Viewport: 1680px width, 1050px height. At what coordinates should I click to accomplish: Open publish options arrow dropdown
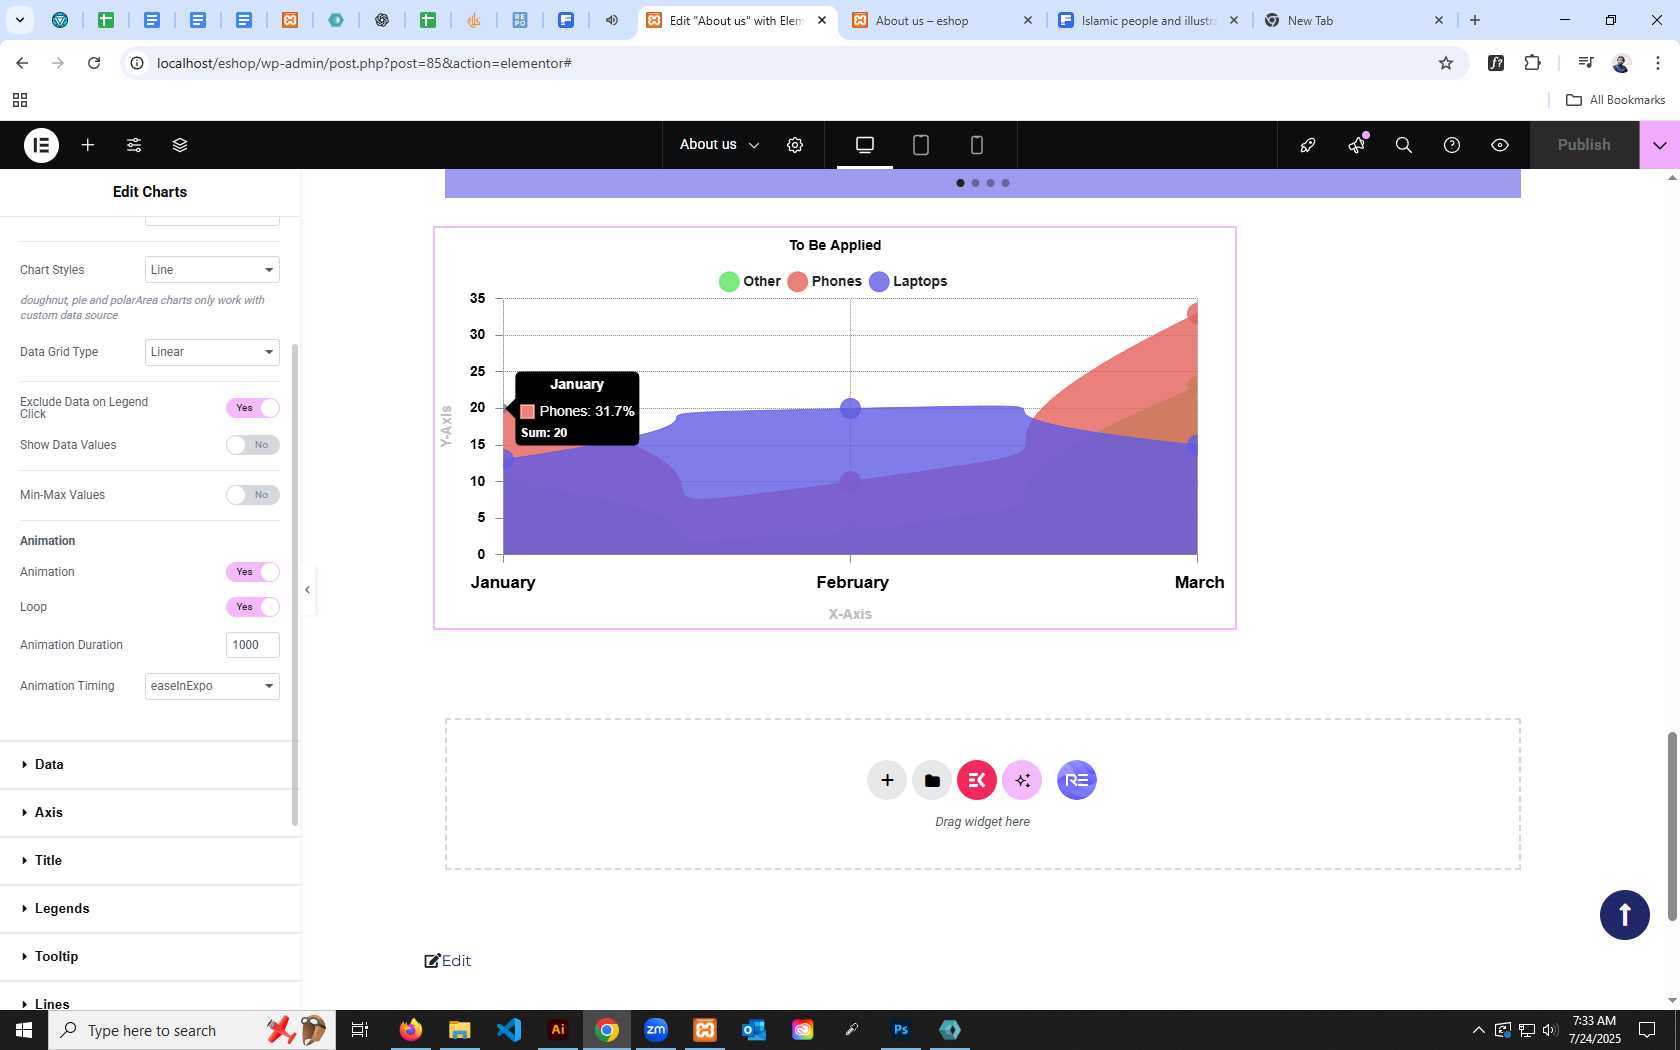coord(1660,145)
